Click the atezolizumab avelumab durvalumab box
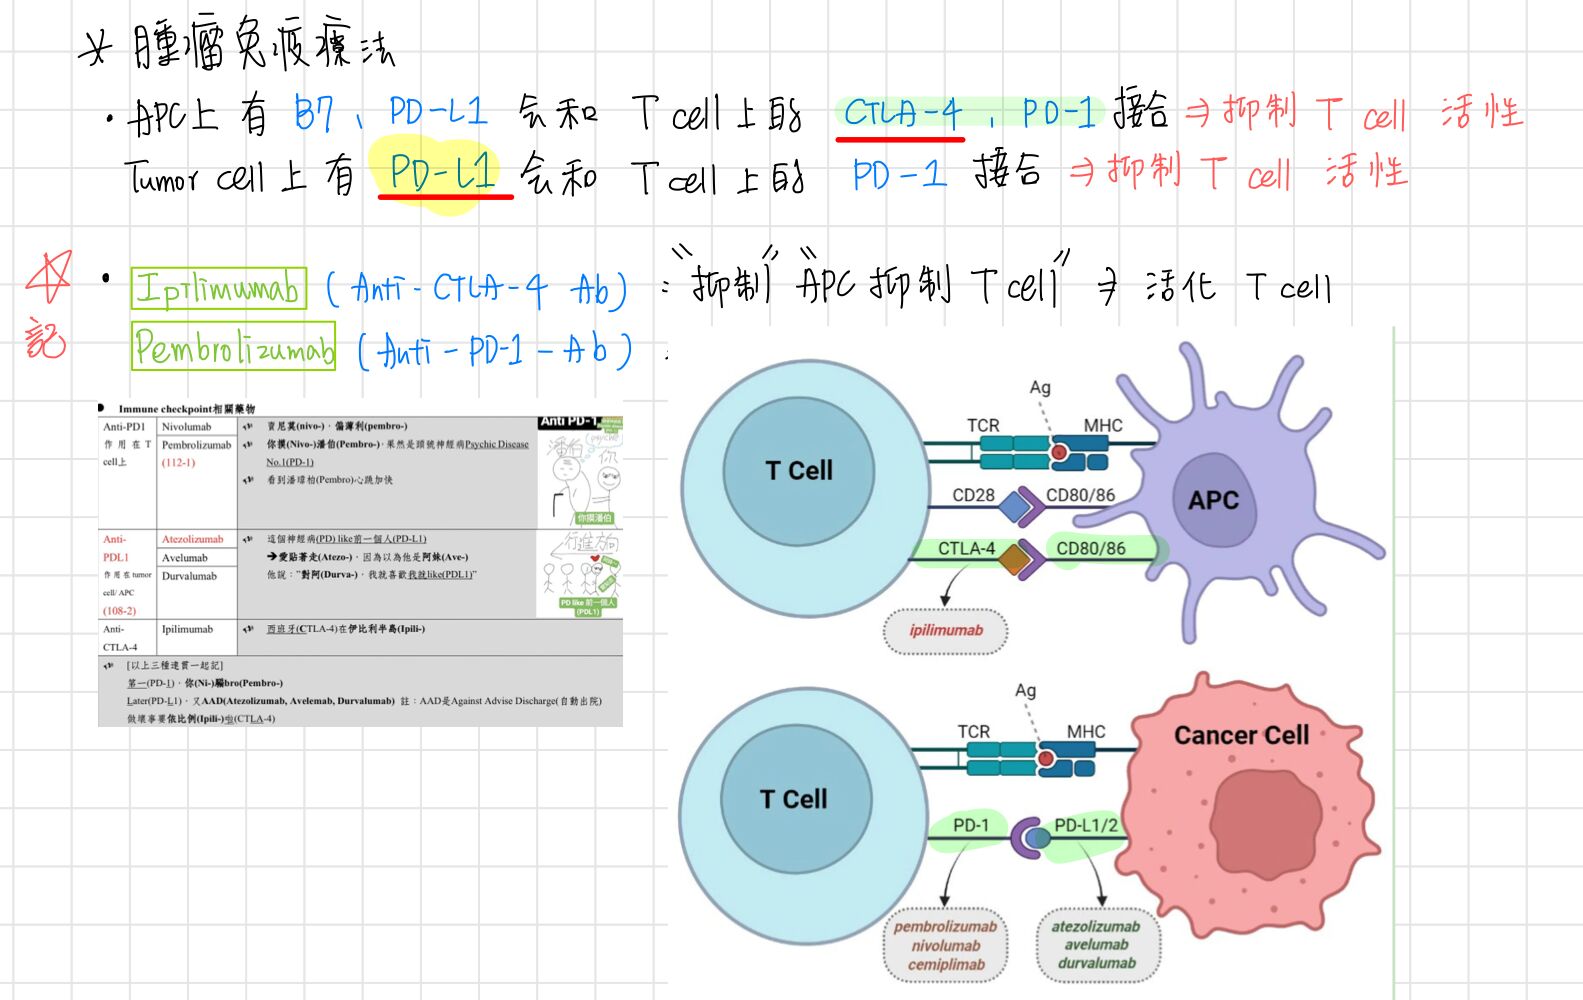 pyautogui.click(x=1098, y=945)
